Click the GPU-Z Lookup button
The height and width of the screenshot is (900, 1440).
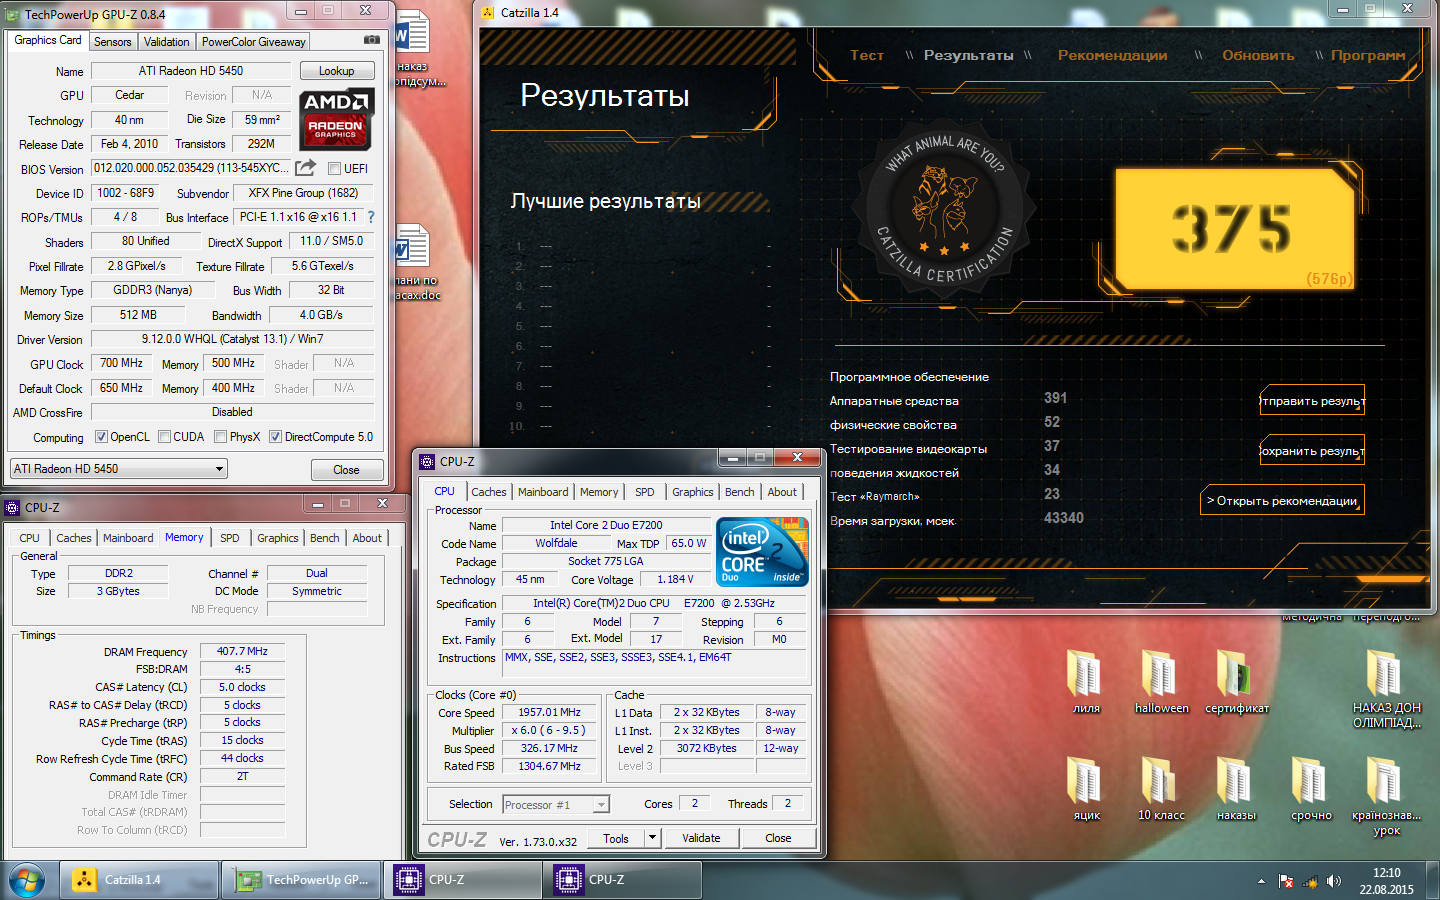click(x=337, y=71)
